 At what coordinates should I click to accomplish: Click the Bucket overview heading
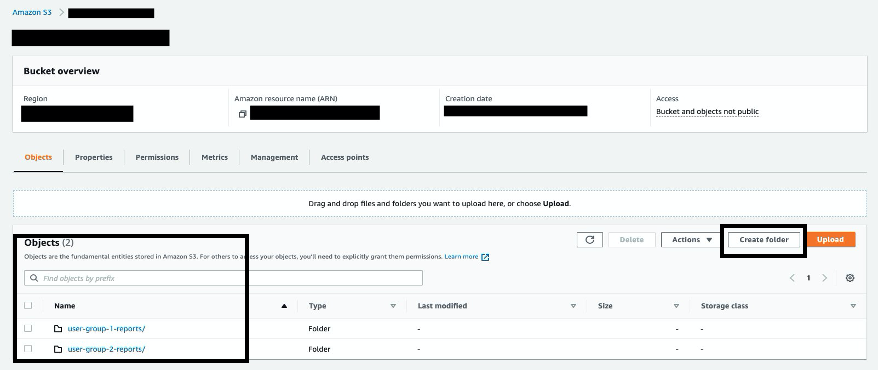tap(62, 71)
